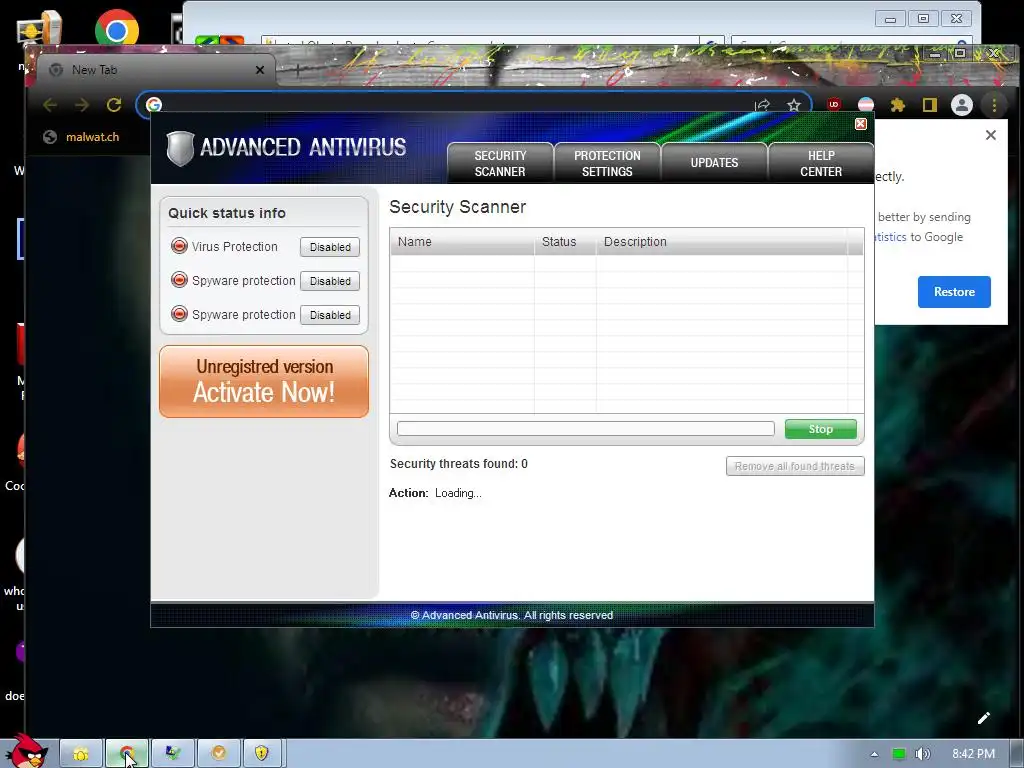This screenshot has height=768, width=1024.
Task: Click the Chrome taskbar button
Action: pos(127,754)
